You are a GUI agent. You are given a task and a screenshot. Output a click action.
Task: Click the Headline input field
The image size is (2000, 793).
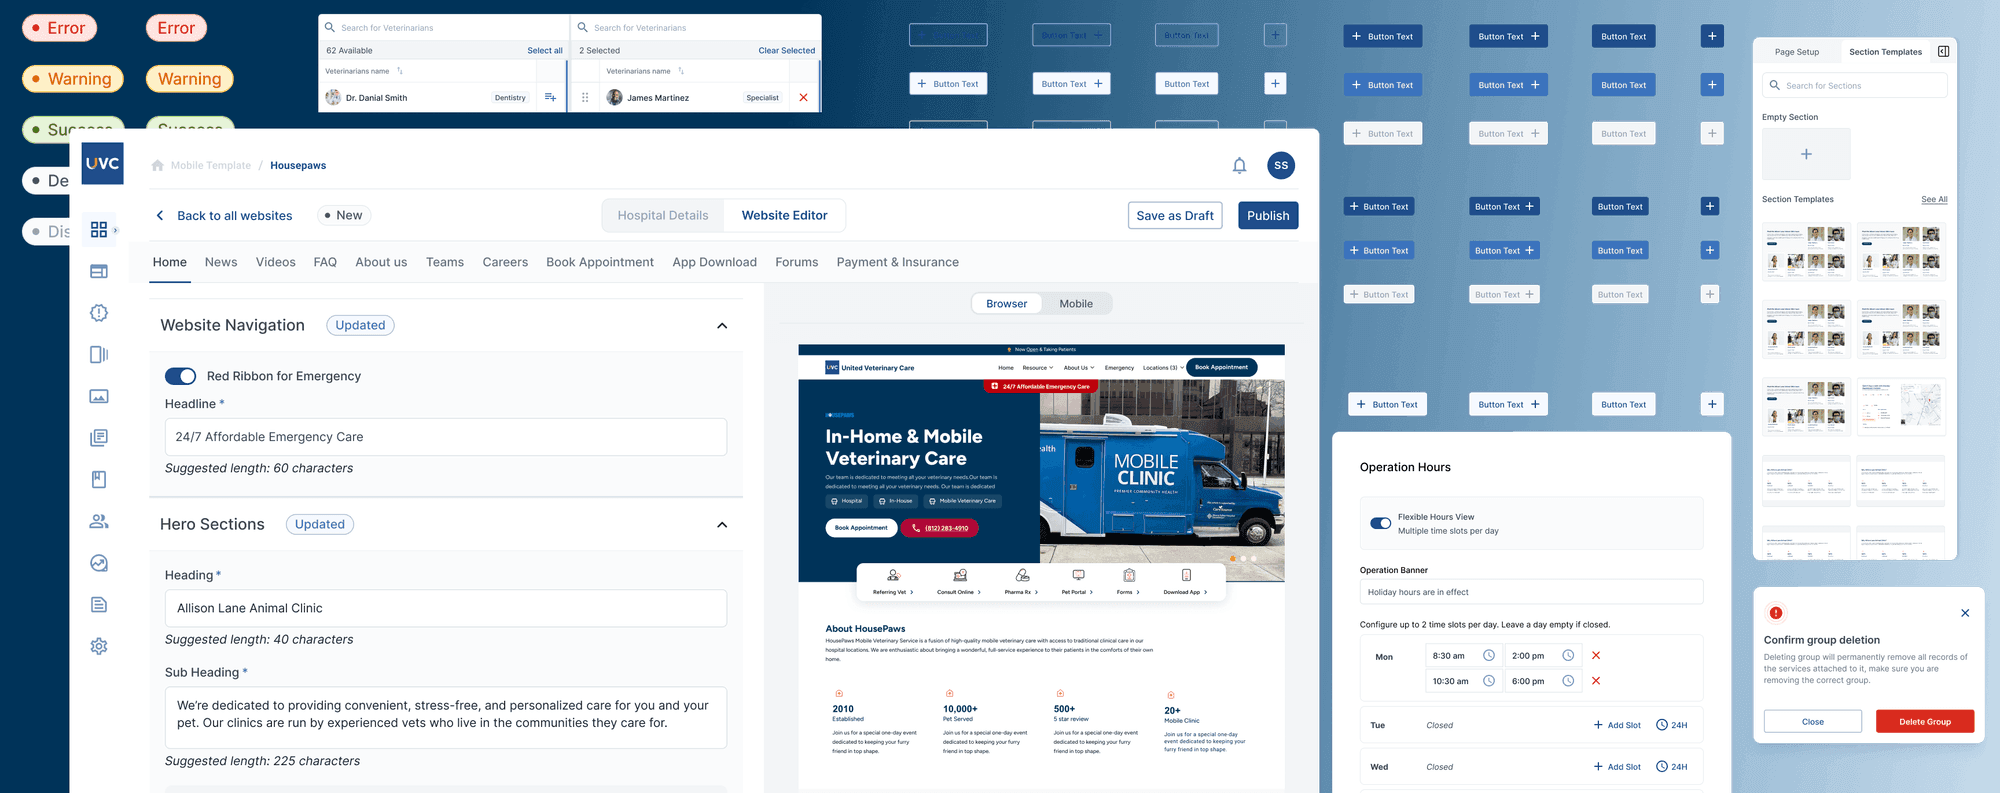pos(446,437)
